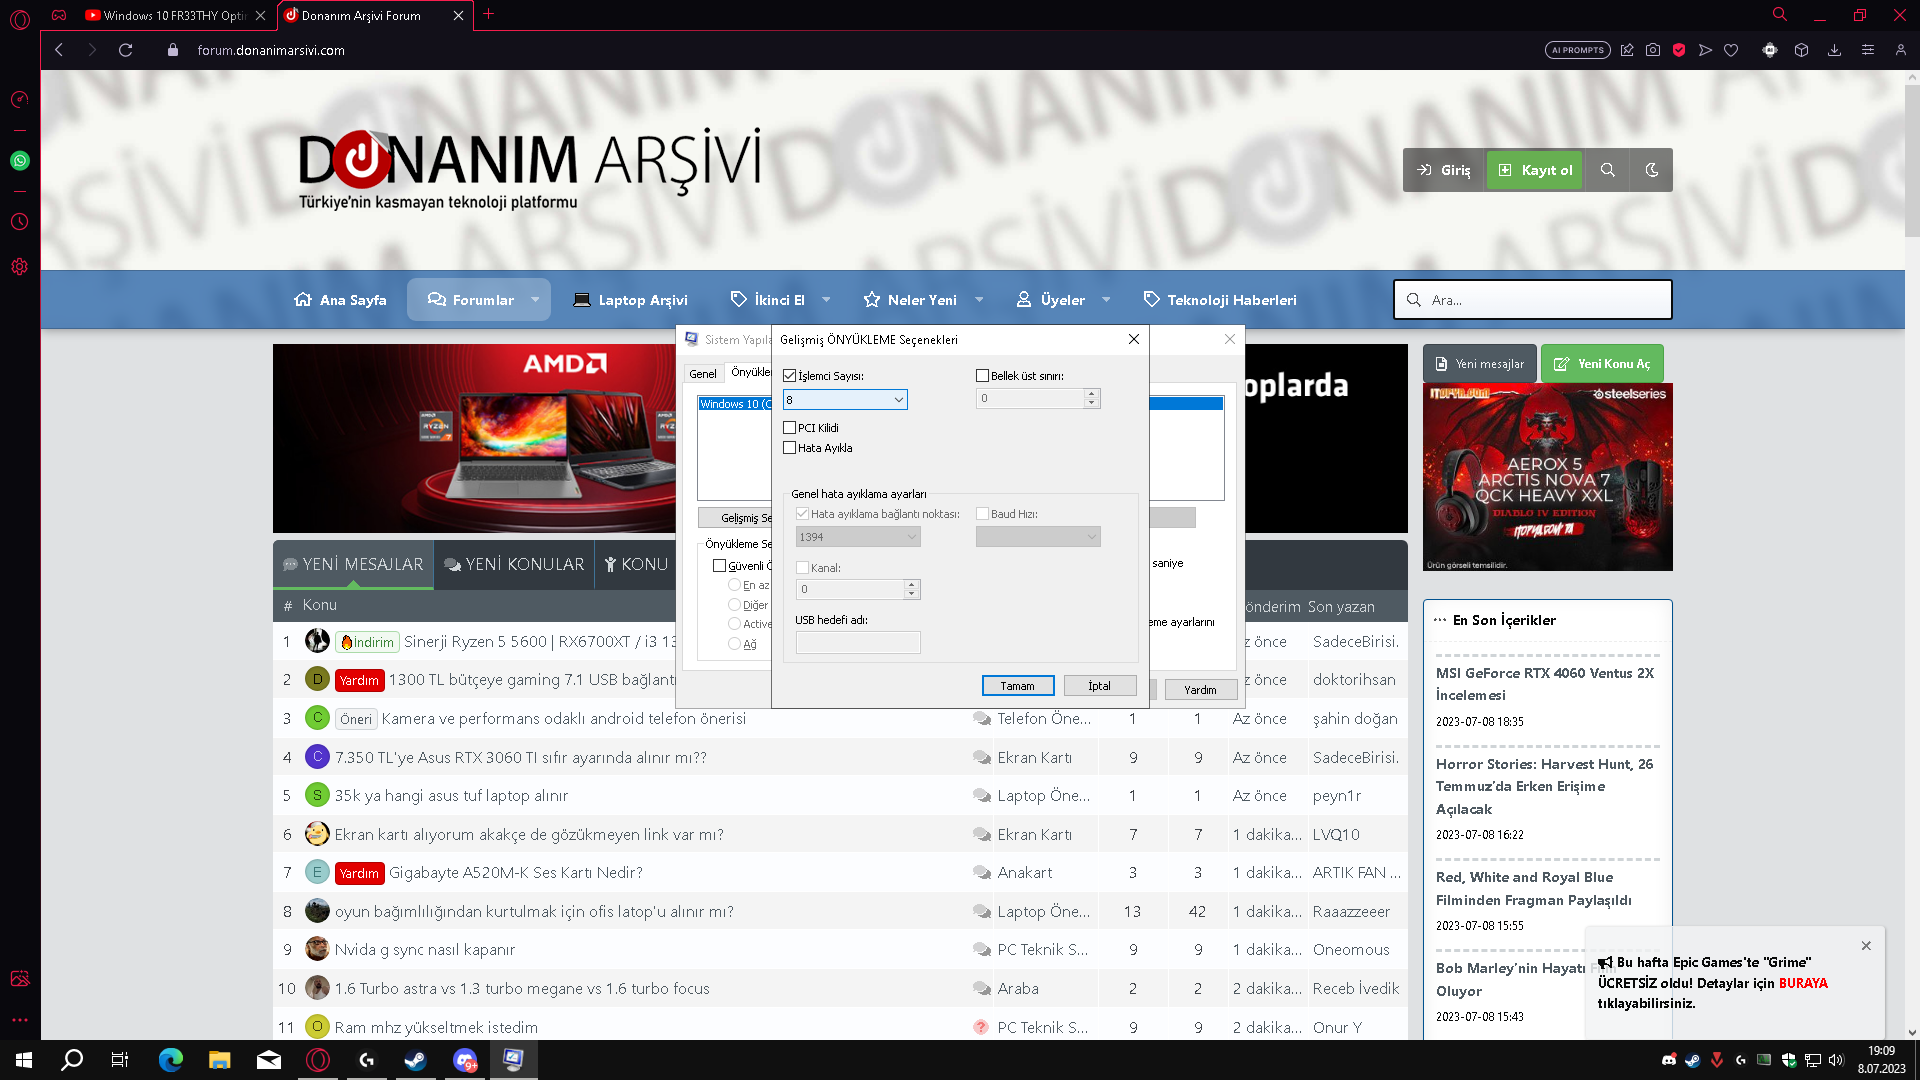The width and height of the screenshot is (1920, 1080).
Task: Check the Bellek üst sınırı option
Action: (982, 376)
